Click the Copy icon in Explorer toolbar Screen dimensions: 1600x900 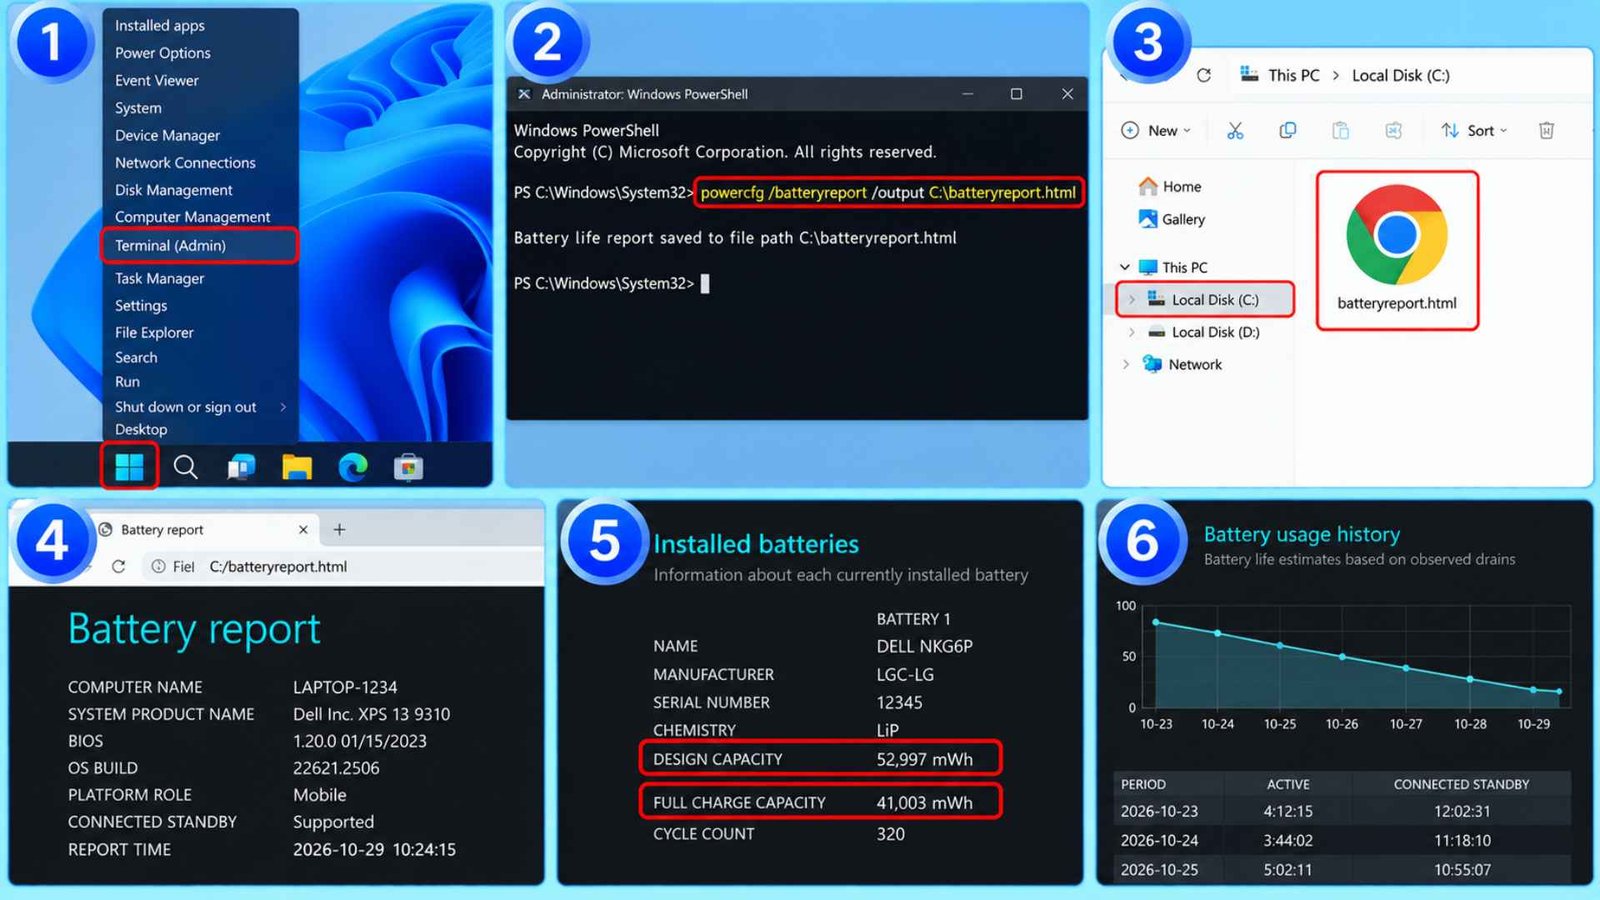[1288, 131]
